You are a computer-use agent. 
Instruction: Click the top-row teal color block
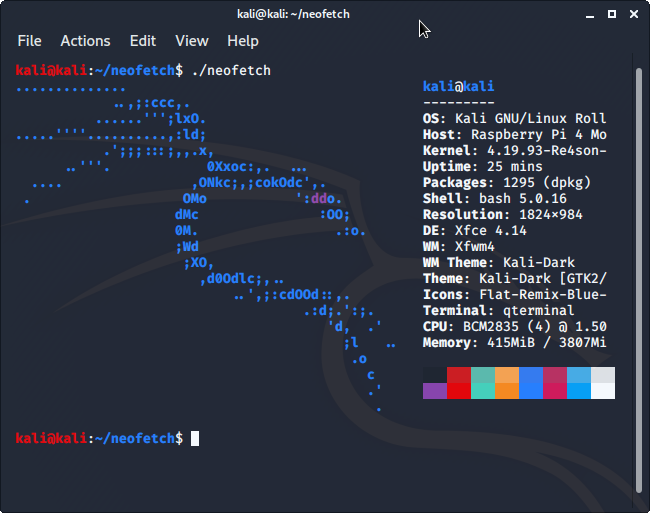click(483, 375)
